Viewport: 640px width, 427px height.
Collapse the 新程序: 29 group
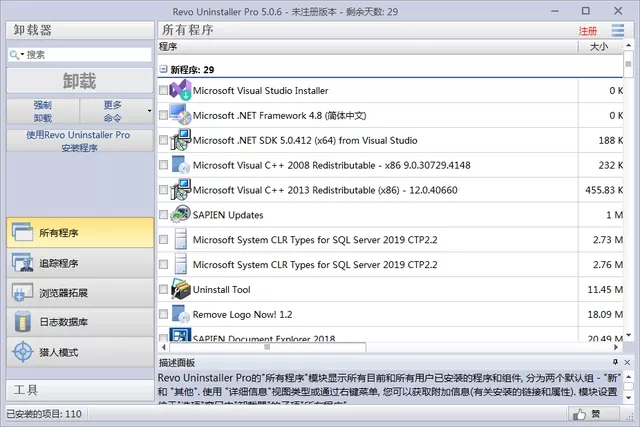164,69
